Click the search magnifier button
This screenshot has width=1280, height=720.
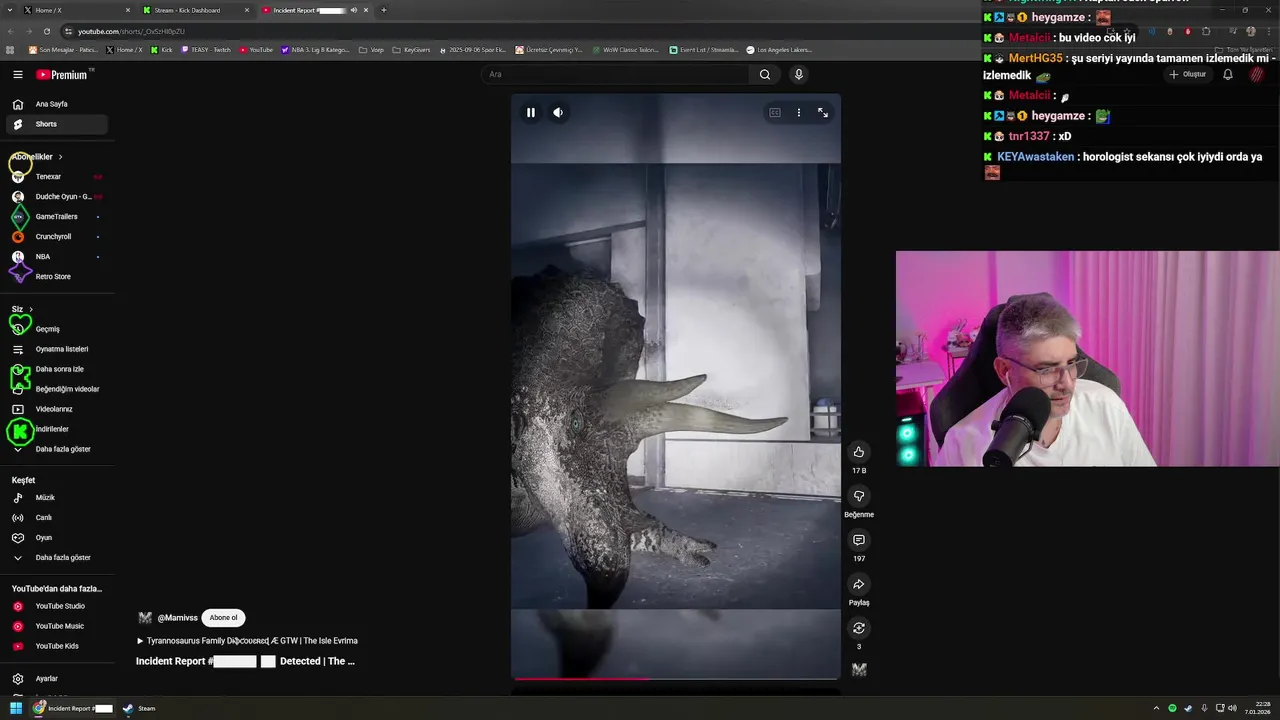tap(765, 74)
